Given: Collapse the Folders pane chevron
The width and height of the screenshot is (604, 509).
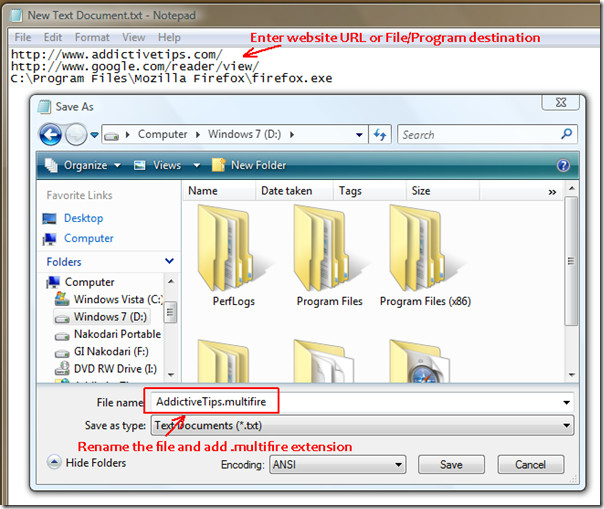Looking at the screenshot, I should [169, 261].
